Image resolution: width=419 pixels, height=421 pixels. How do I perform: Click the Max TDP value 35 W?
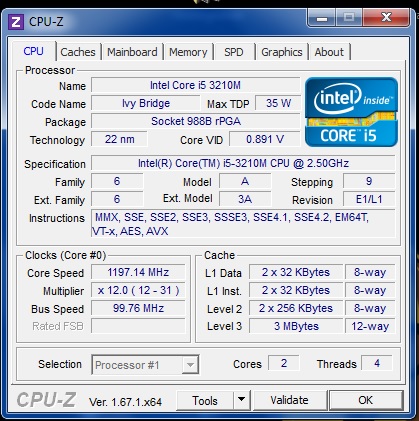click(x=278, y=103)
